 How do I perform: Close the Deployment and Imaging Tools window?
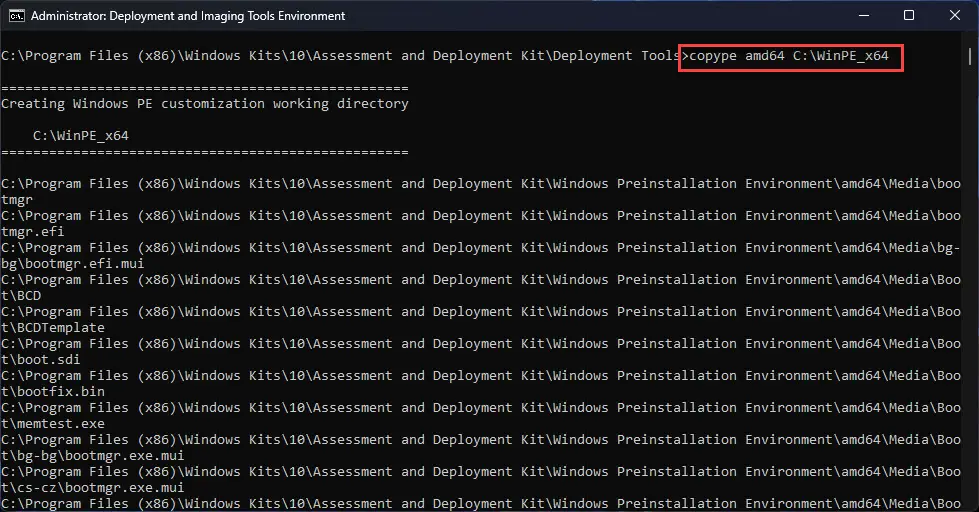coord(955,16)
